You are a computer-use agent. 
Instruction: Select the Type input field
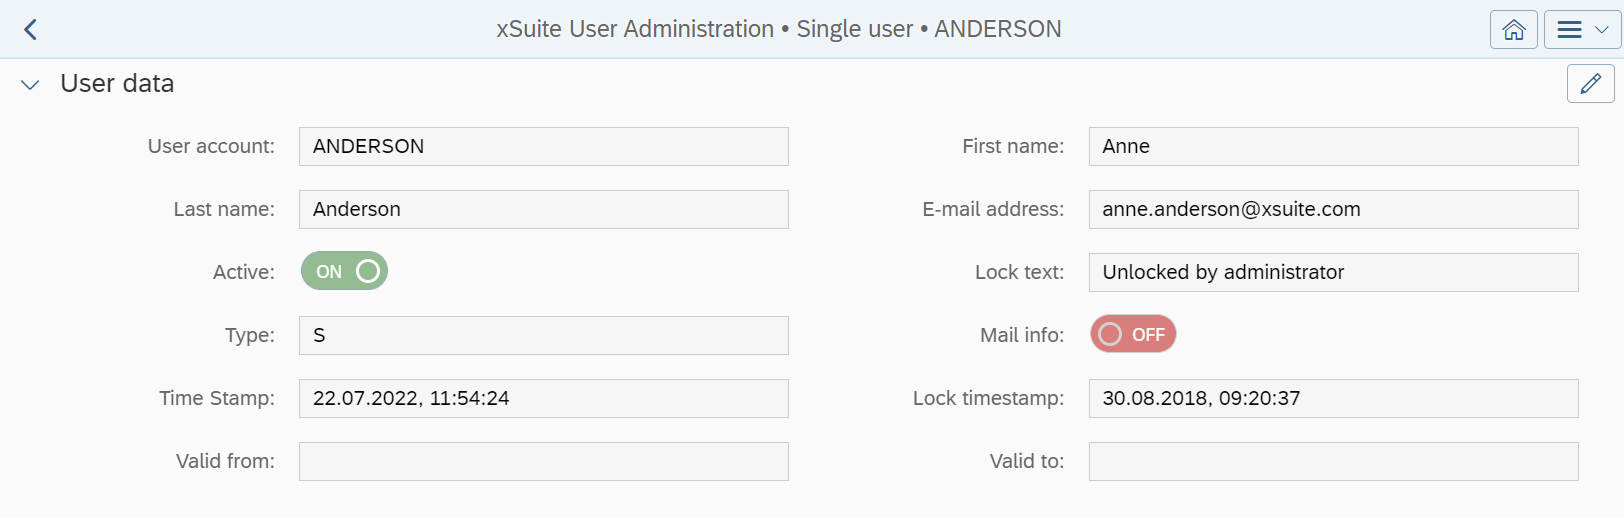(x=543, y=335)
